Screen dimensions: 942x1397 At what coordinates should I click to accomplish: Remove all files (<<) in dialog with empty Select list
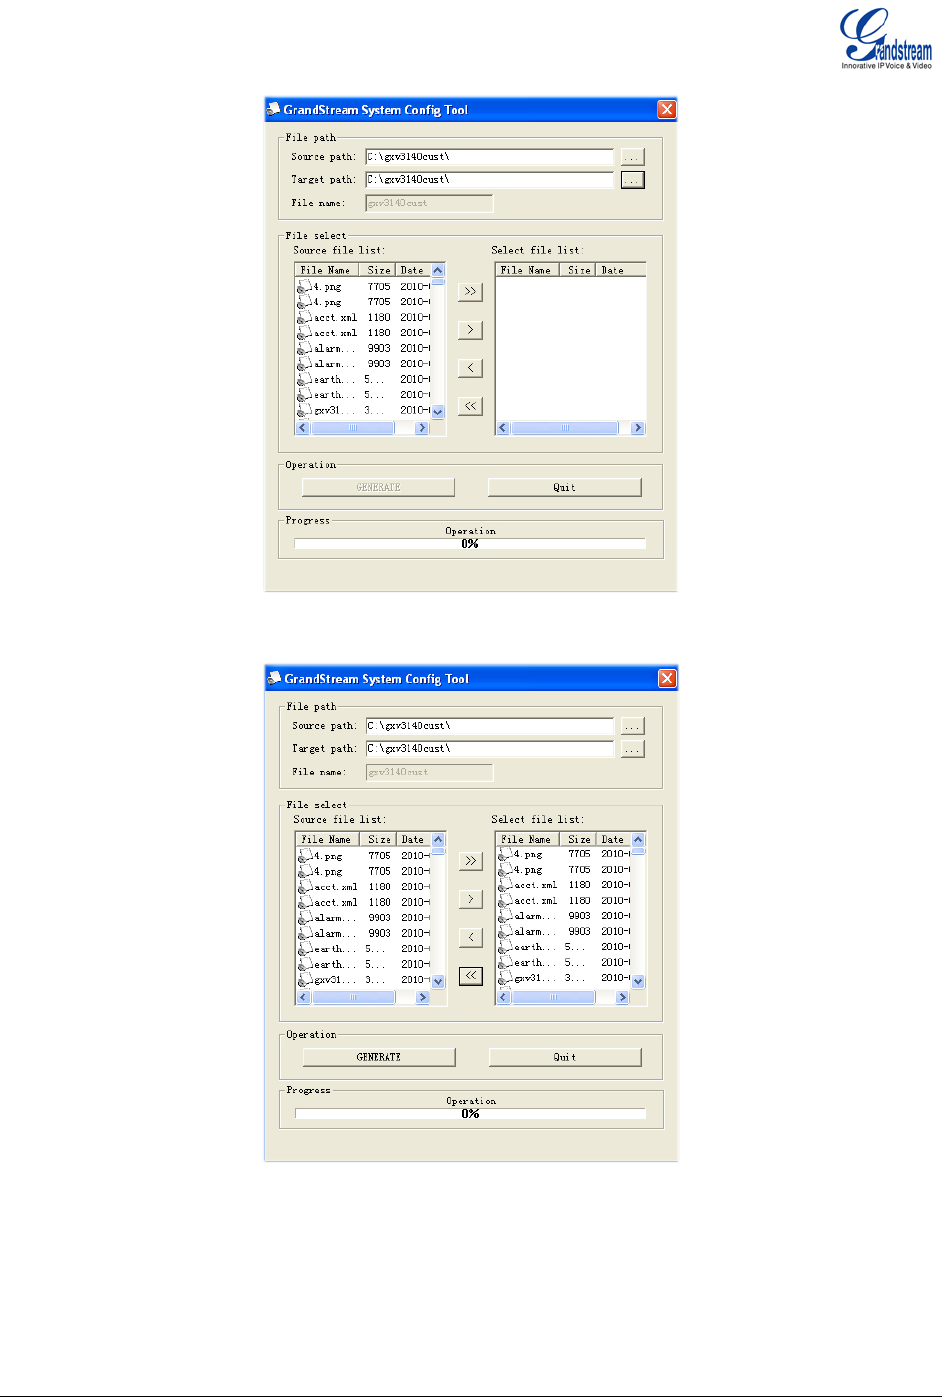[470, 406]
